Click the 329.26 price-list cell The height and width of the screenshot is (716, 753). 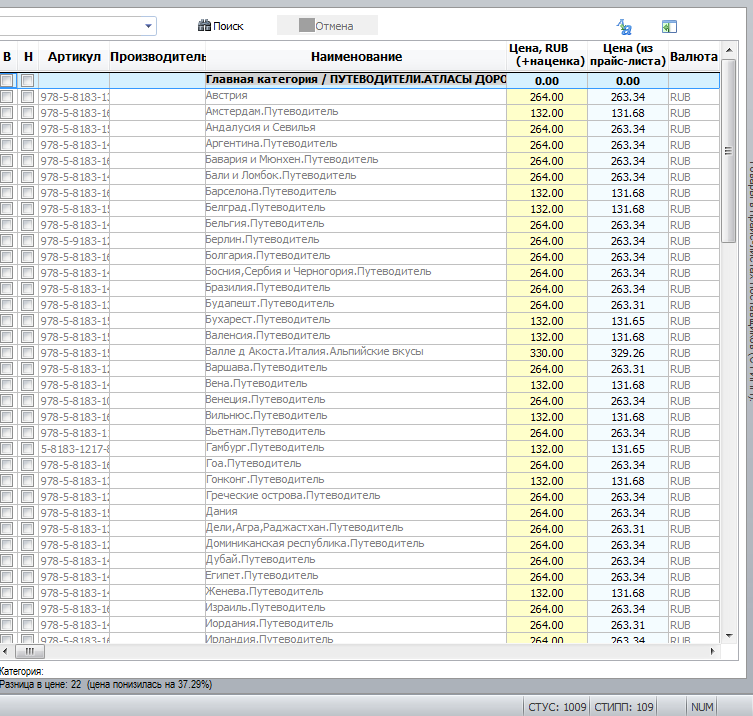(x=628, y=353)
